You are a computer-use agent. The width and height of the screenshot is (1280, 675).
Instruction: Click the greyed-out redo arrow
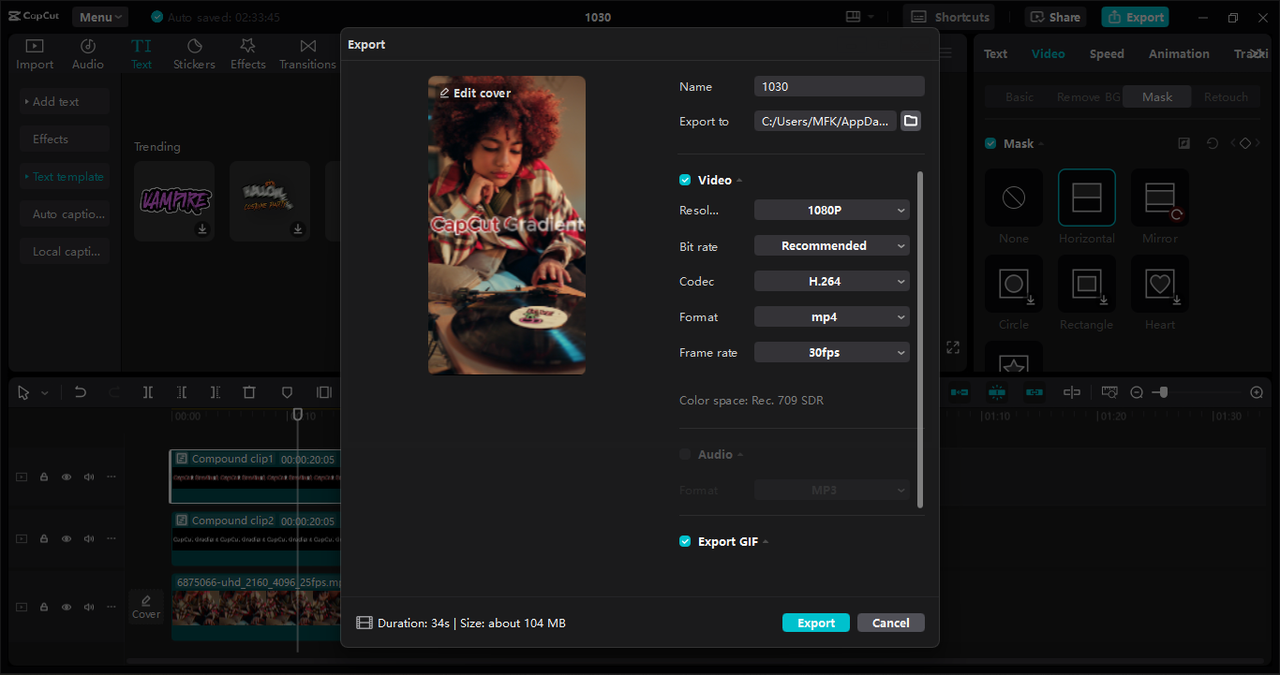[114, 393]
